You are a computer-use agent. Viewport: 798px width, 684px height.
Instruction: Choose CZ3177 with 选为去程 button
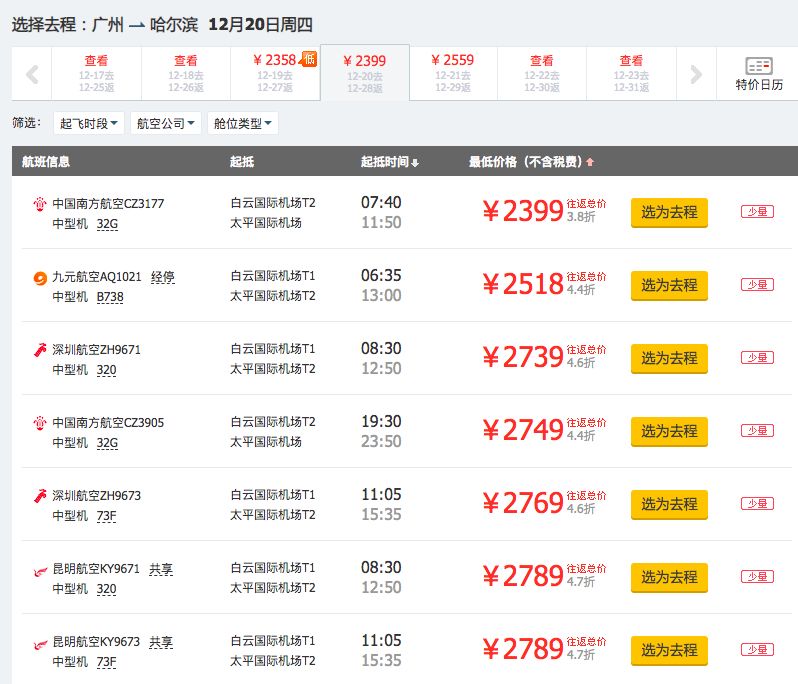click(669, 213)
